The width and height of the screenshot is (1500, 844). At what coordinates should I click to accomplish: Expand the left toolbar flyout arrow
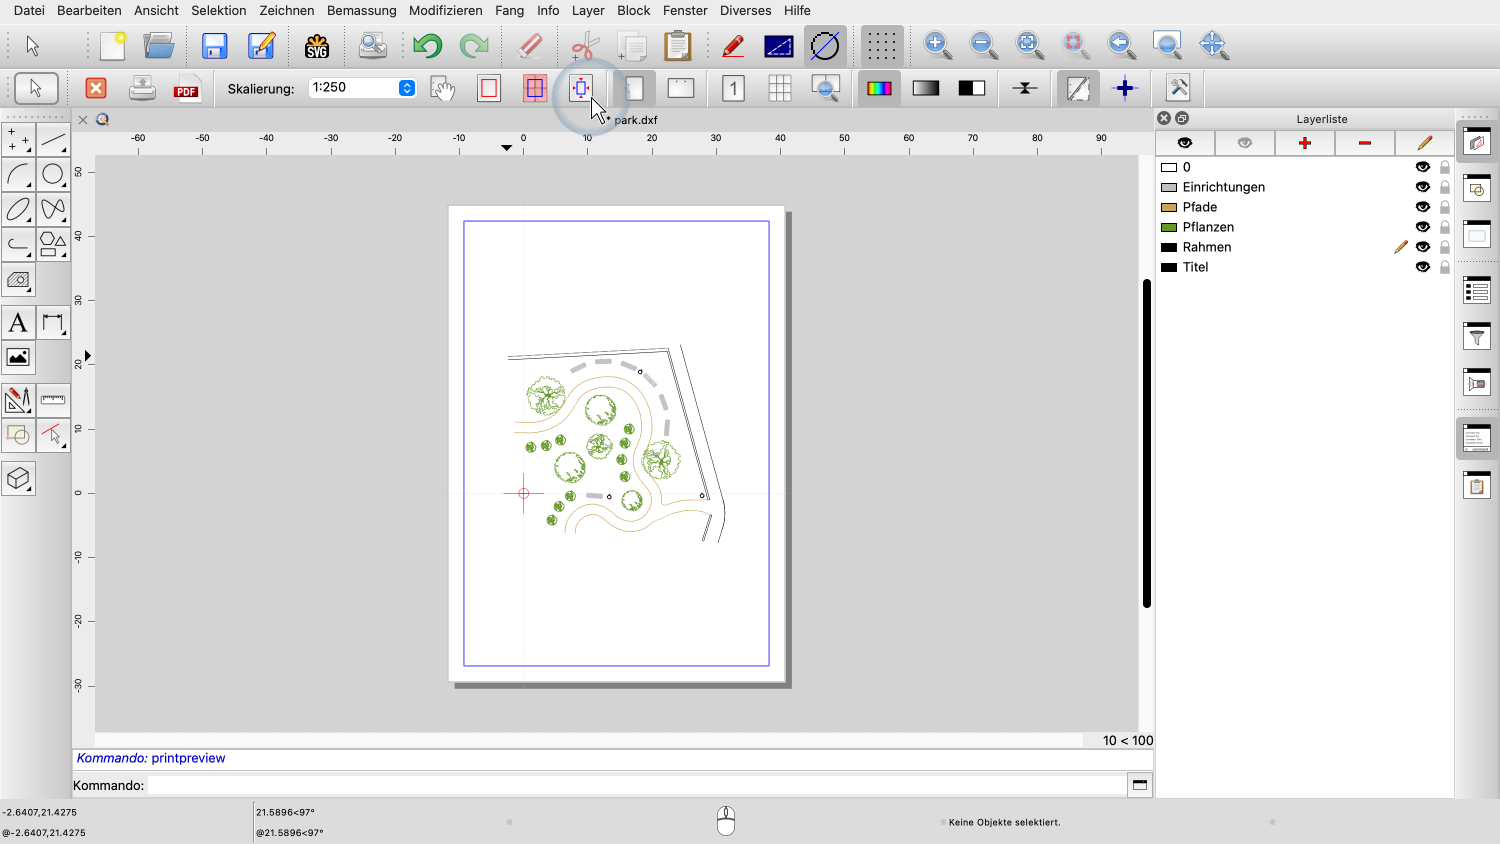(88, 356)
